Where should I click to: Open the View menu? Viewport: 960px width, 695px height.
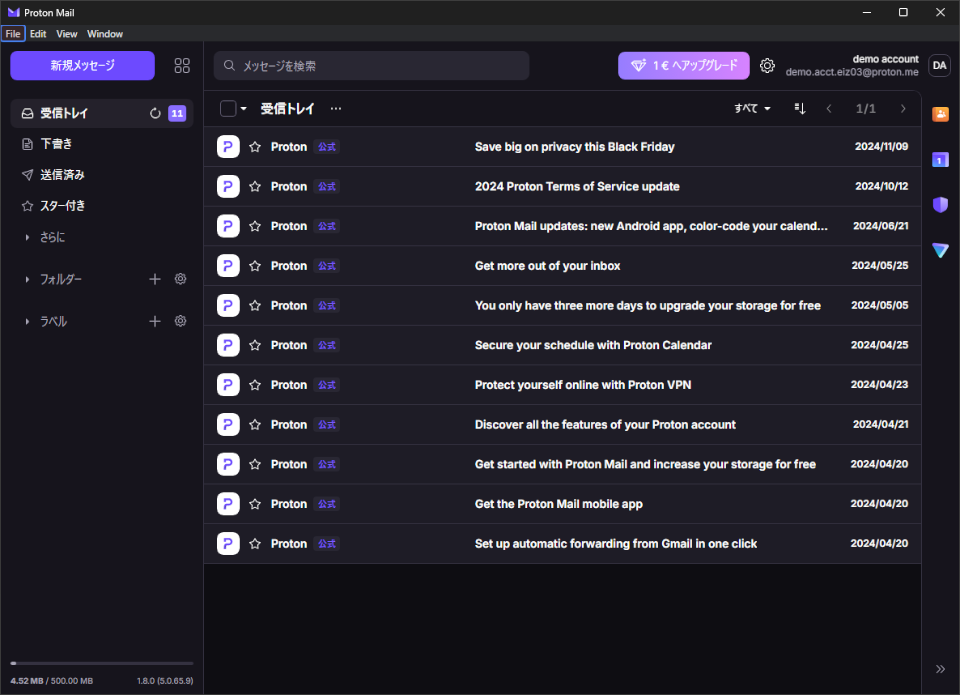tap(67, 34)
